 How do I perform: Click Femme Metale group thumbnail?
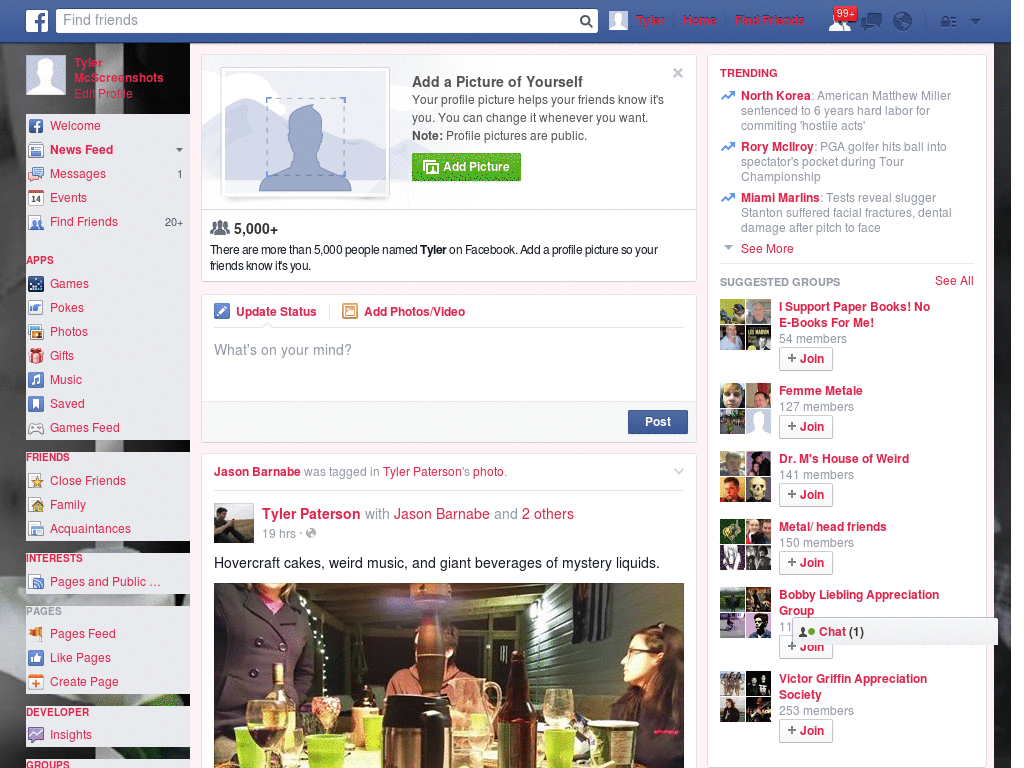point(745,409)
